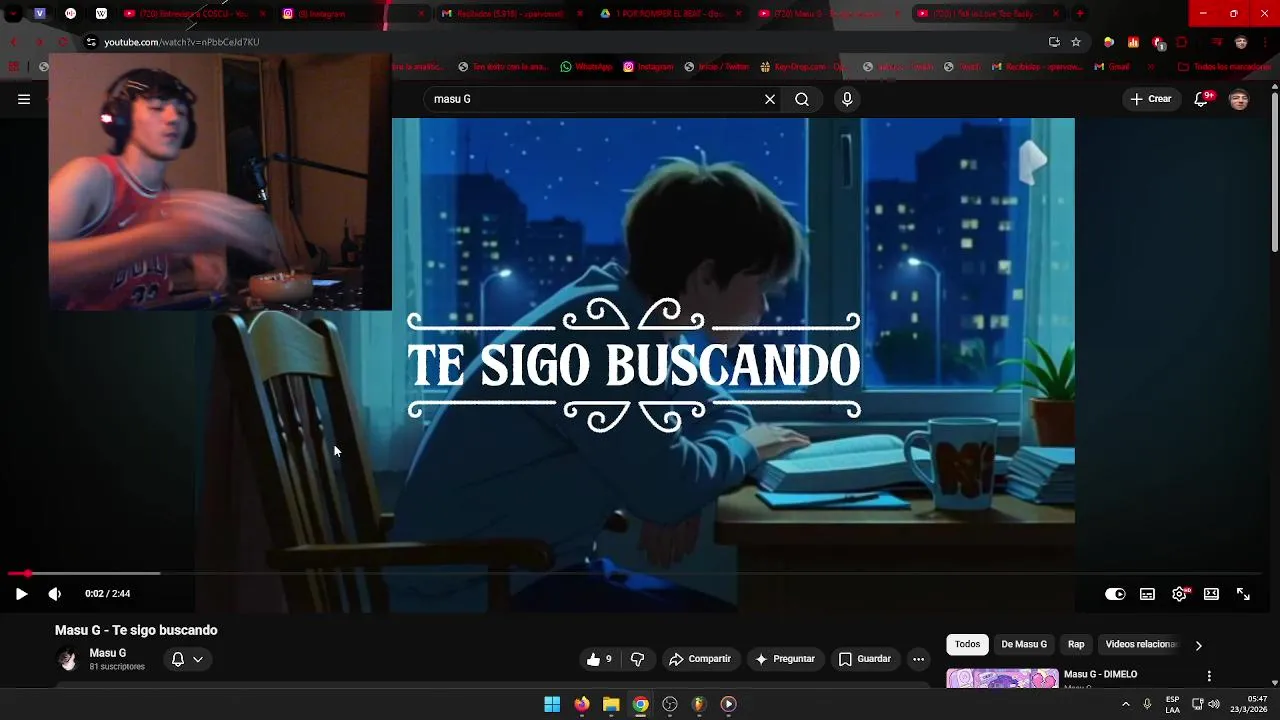
Task: Select the De Masu G filter chip
Action: pos(1024,645)
